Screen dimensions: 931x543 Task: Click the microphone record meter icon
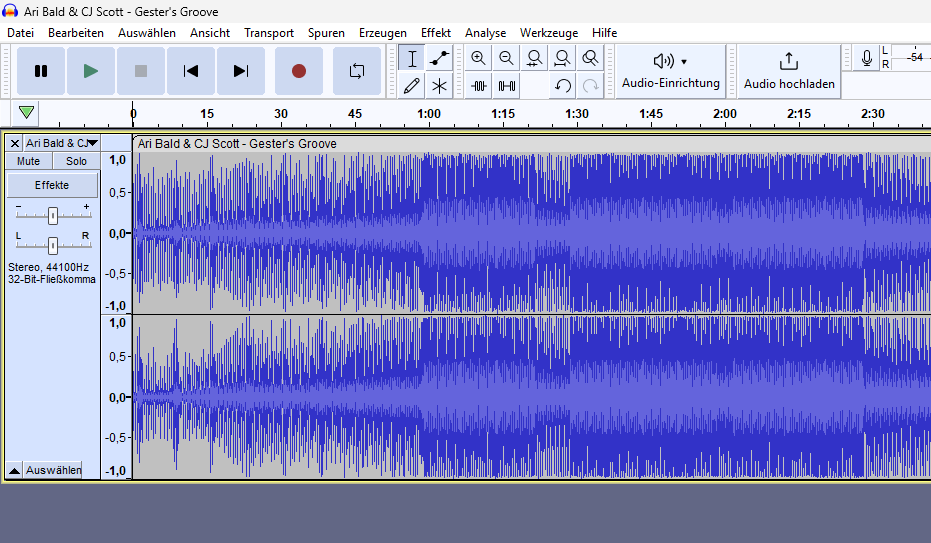(x=866, y=58)
